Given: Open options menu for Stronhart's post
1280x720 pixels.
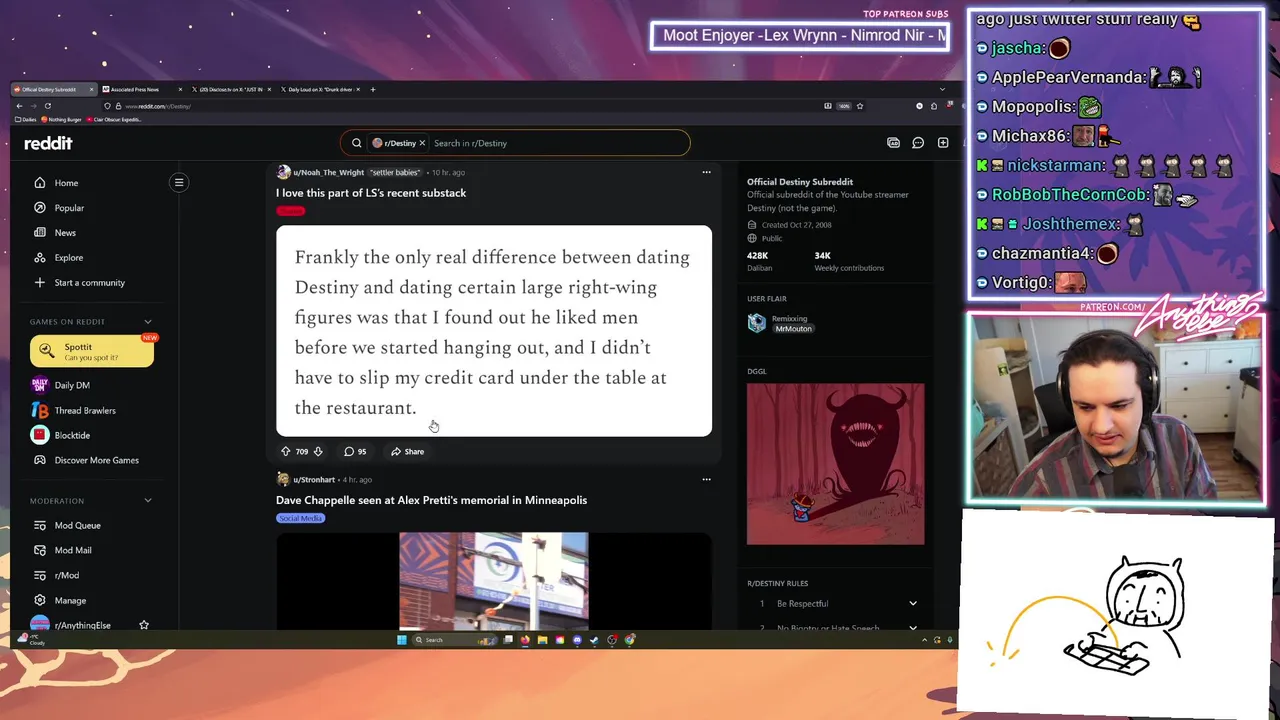Looking at the screenshot, I should point(706,479).
